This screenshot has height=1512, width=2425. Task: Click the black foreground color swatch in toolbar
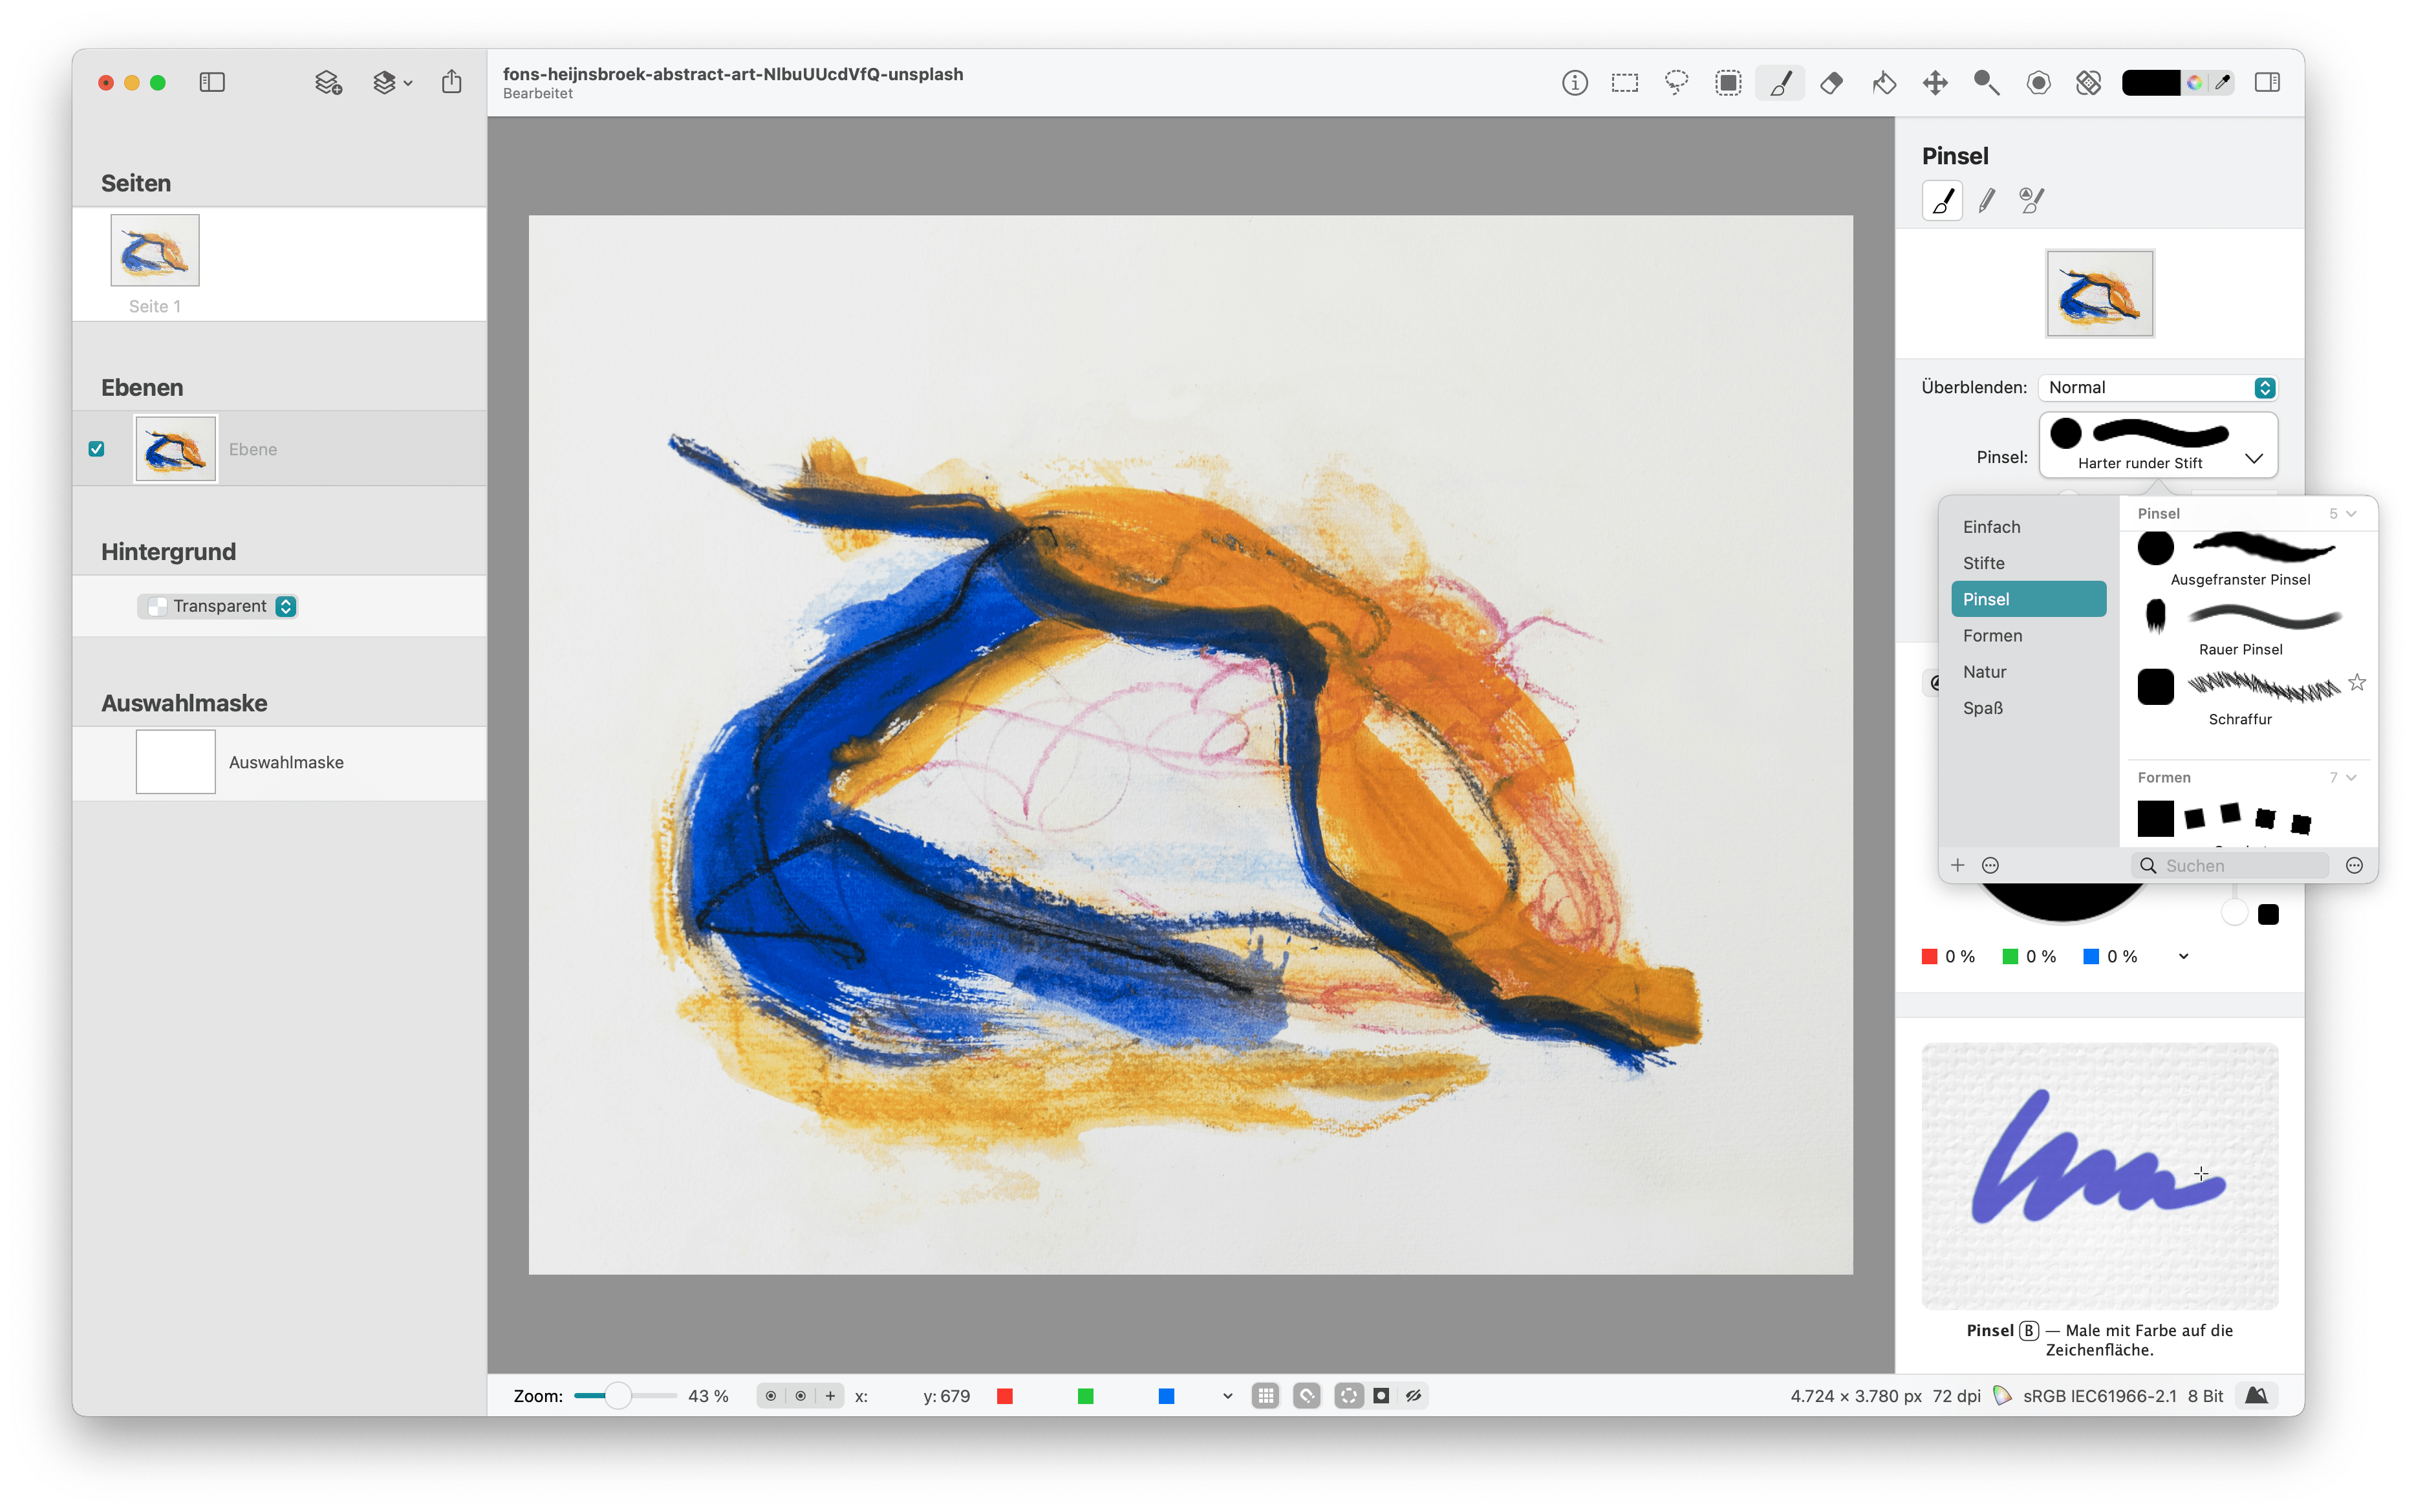(2150, 83)
